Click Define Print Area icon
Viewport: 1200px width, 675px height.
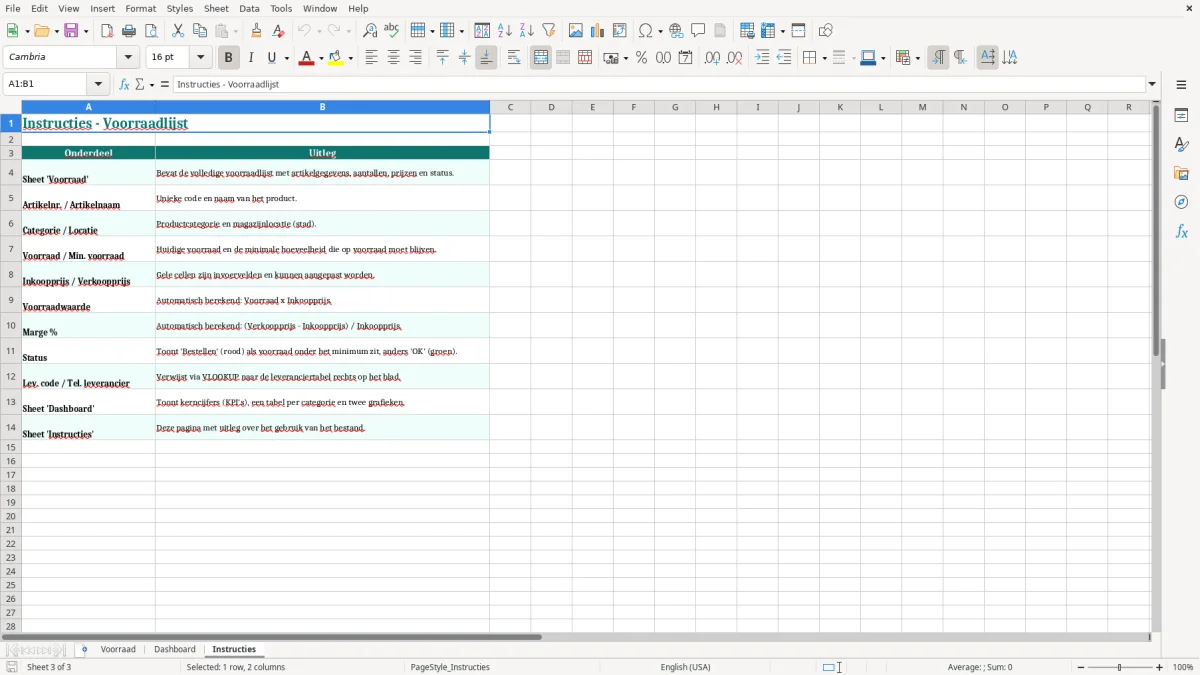pos(747,31)
